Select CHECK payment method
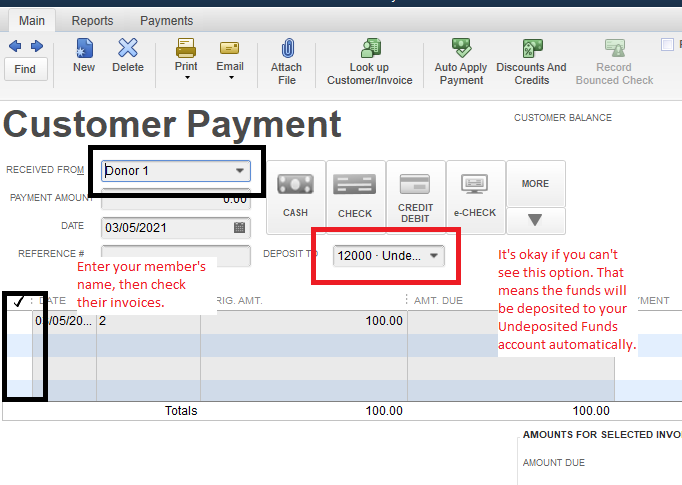This screenshot has height=485, width=682. click(x=355, y=197)
